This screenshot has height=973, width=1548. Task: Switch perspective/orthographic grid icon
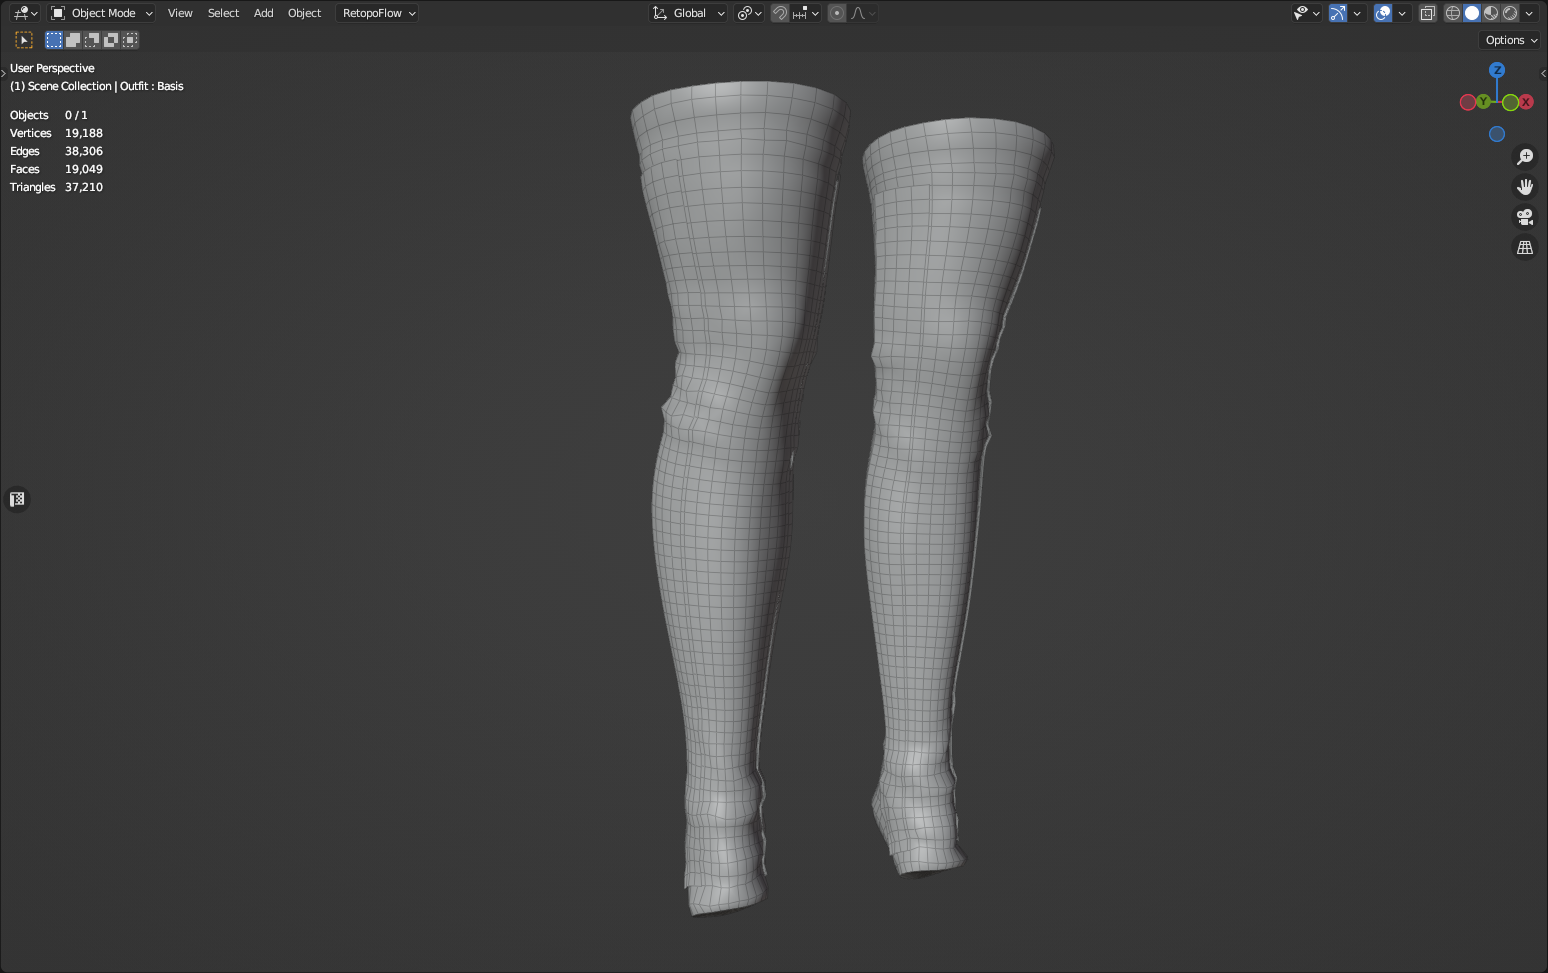coord(1525,247)
